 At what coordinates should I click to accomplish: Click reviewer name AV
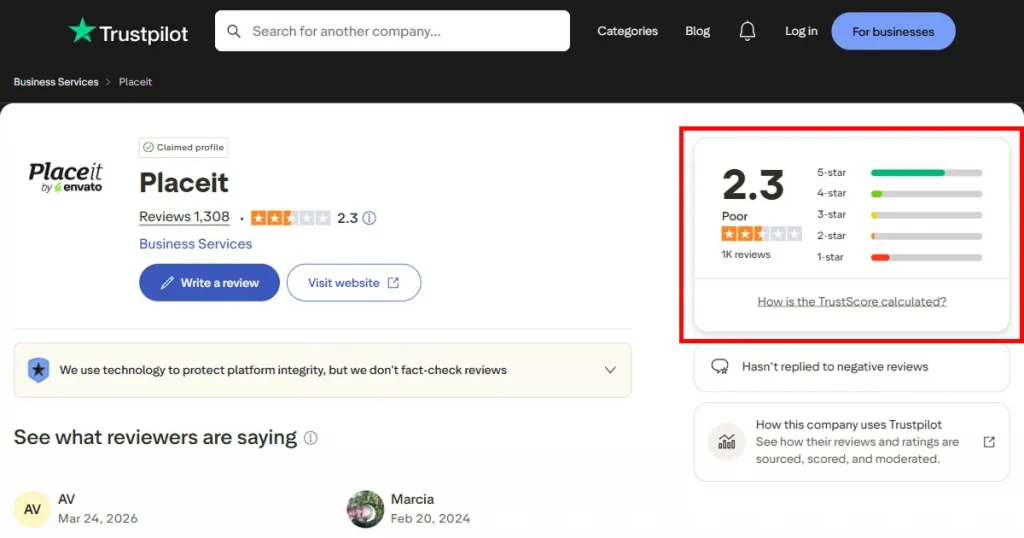[67, 499]
